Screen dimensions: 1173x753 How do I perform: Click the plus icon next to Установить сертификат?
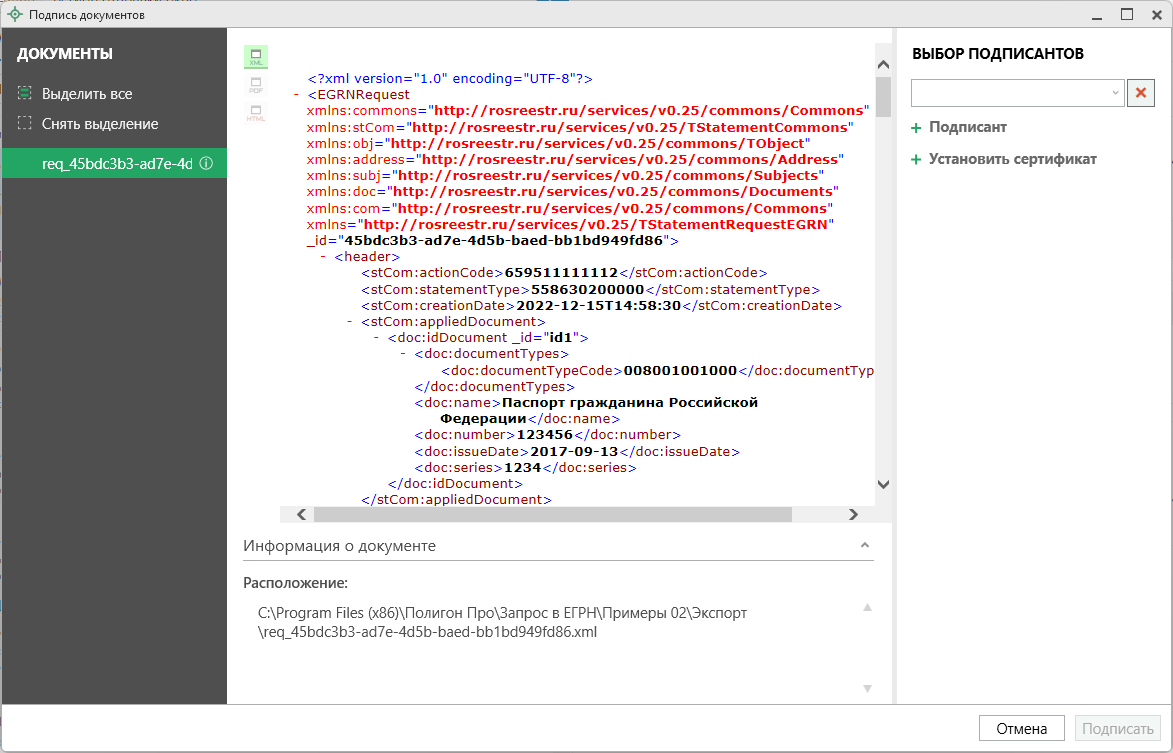pos(916,160)
